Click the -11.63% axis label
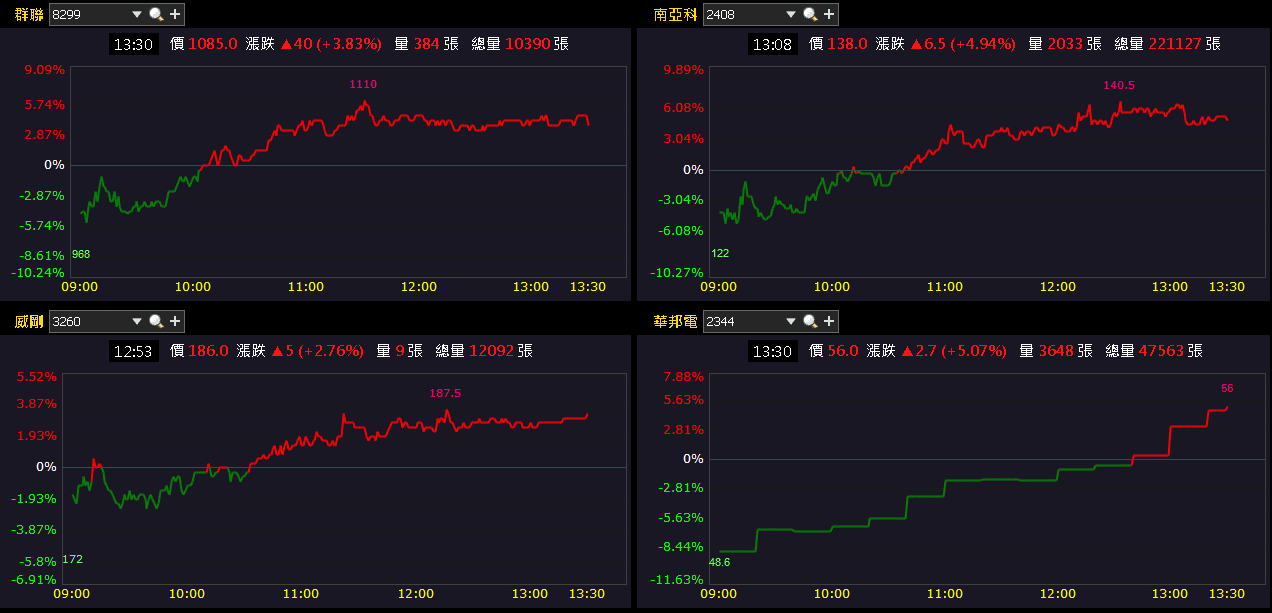This screenshot has height=613, width=1272. tap(679, 580)
